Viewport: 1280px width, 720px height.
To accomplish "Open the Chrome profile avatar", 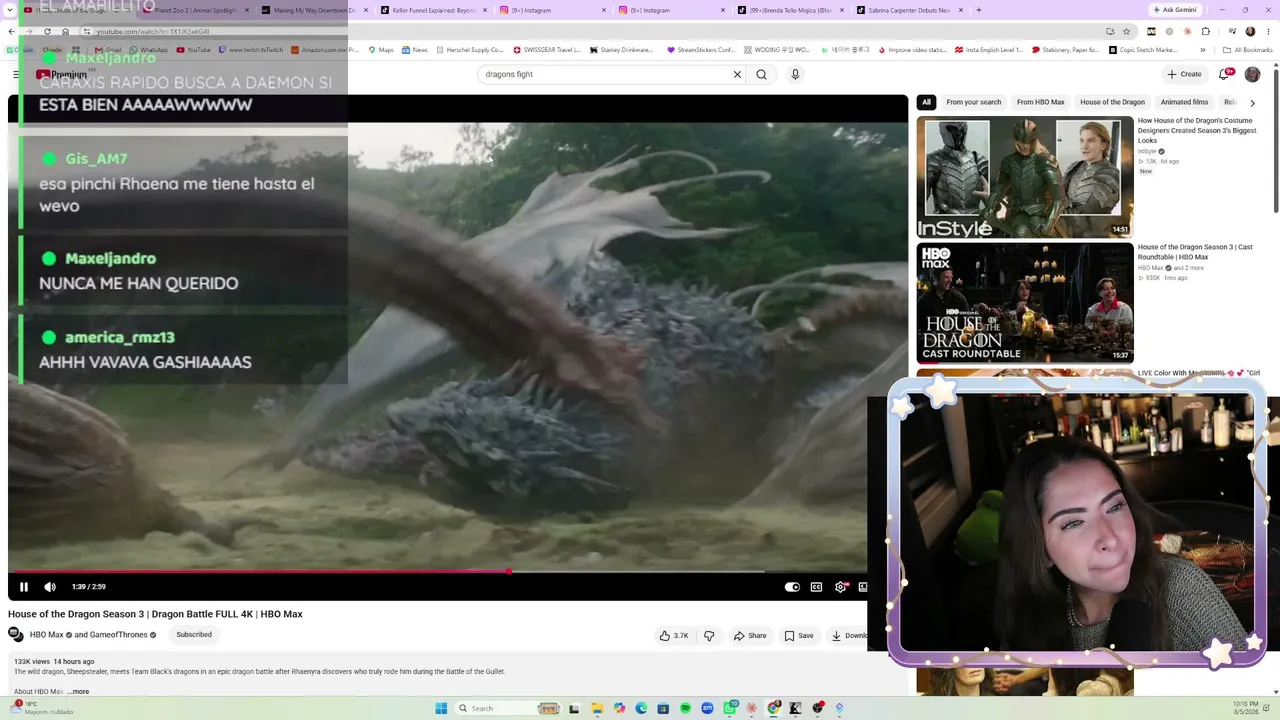I will [1250, 31].
